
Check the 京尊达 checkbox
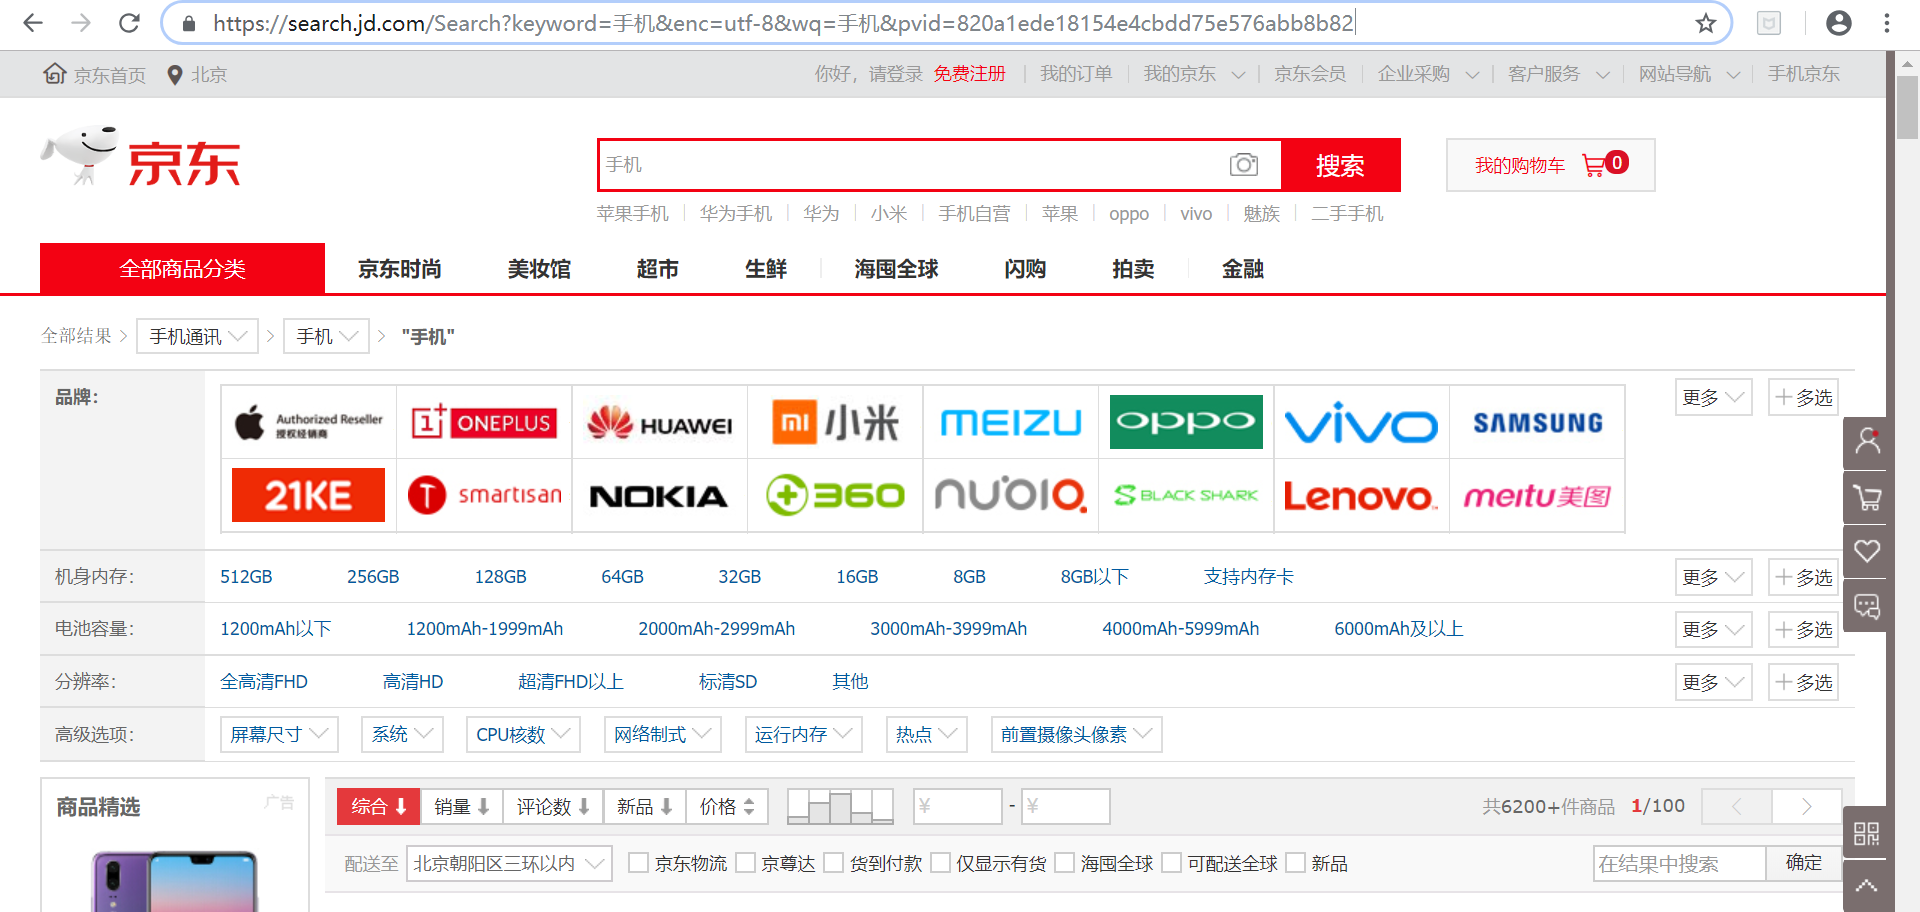744,862
